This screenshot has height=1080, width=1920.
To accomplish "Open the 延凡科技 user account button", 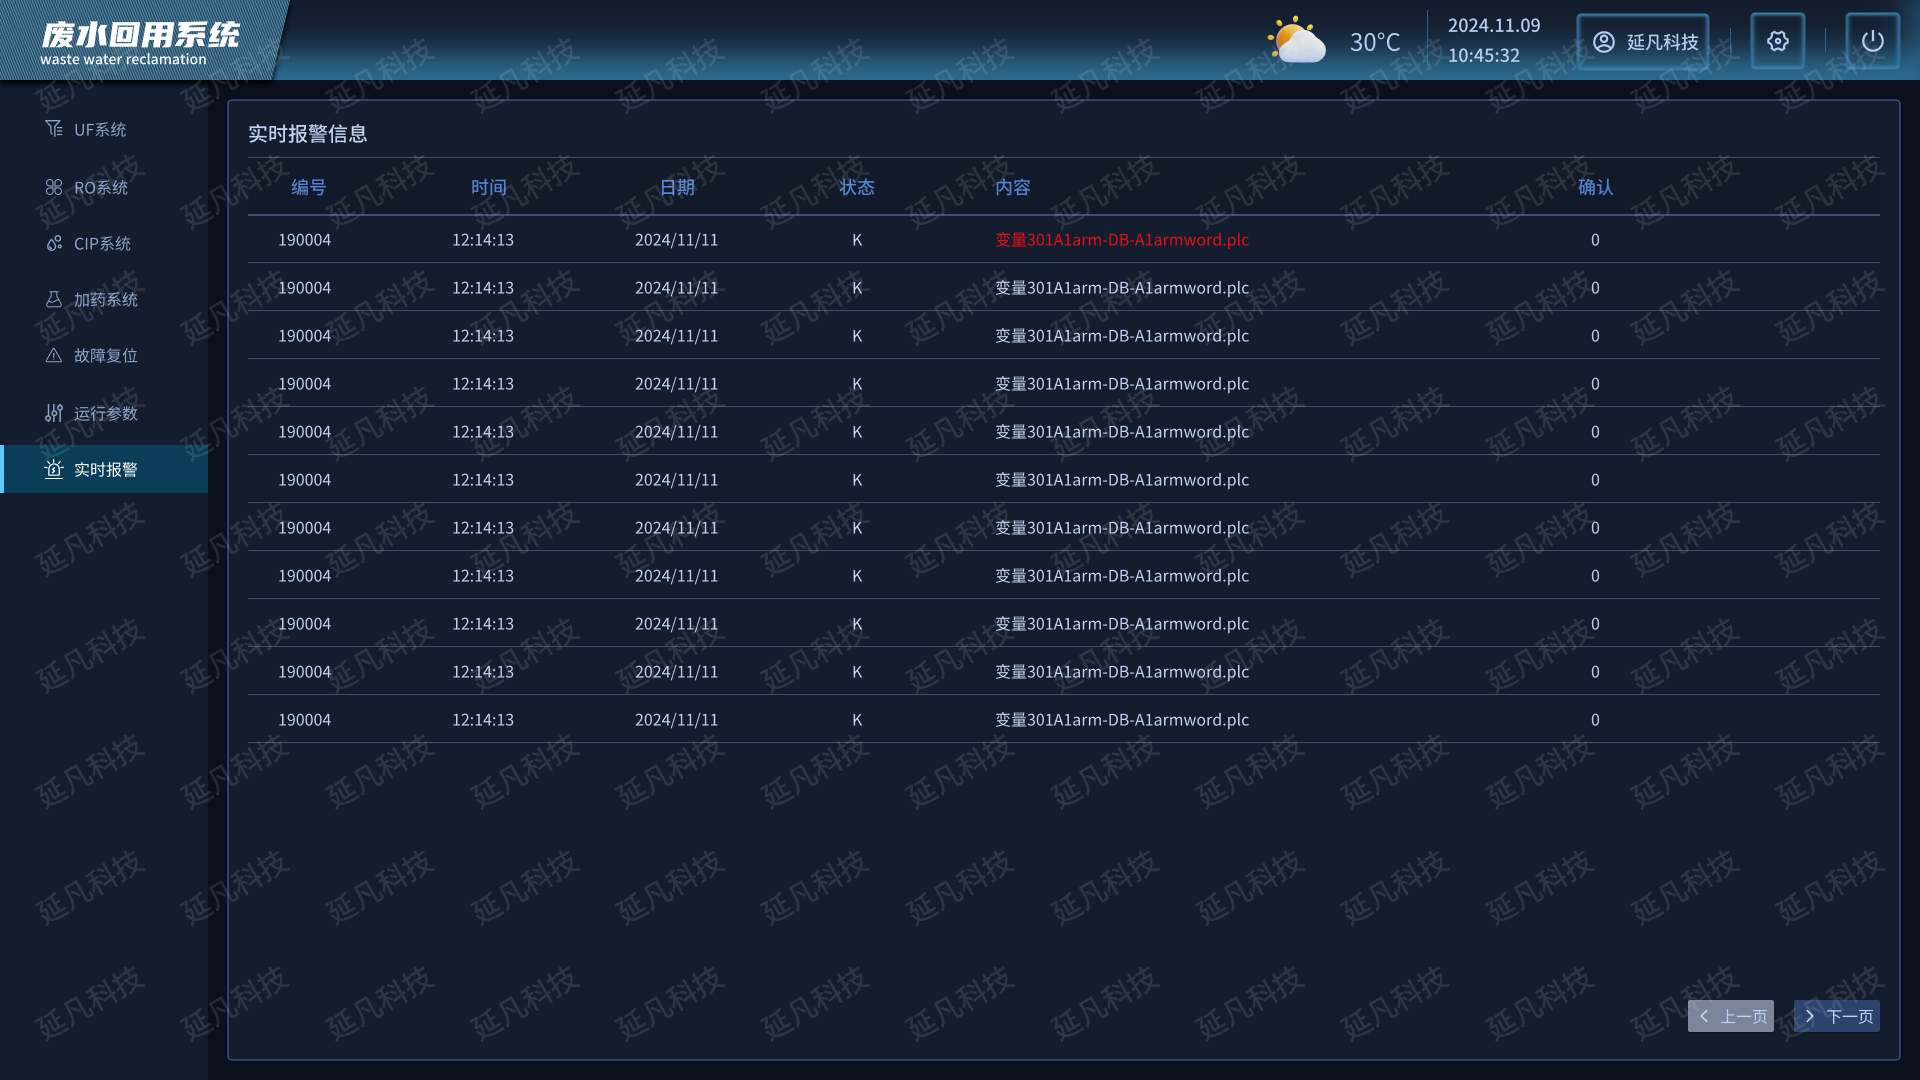I will coord(1643,41).
